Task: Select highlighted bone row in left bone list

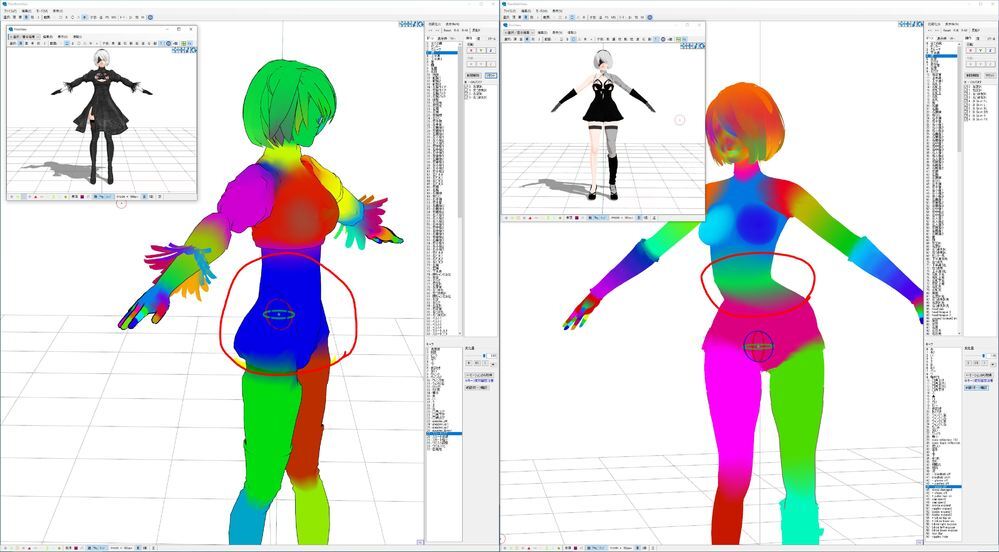Action: 442,53
